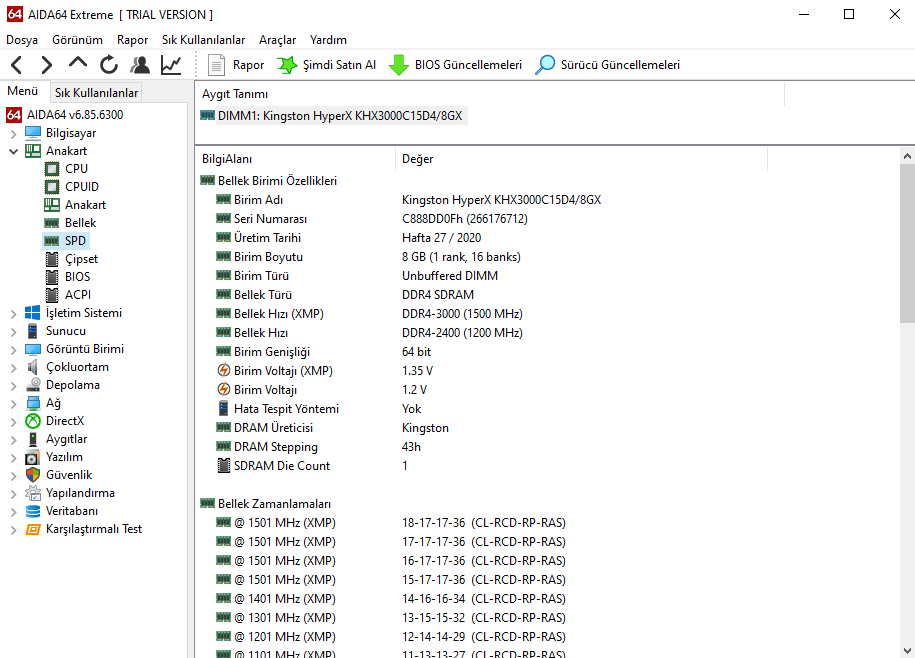The height and width of the screenshot is (658, 915).
Task: Select the ACPI icon in tree
Action: (x=52, y=295)
